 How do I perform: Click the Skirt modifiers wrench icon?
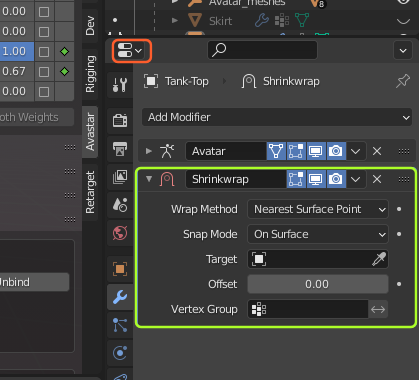click(x=262, y=21)
